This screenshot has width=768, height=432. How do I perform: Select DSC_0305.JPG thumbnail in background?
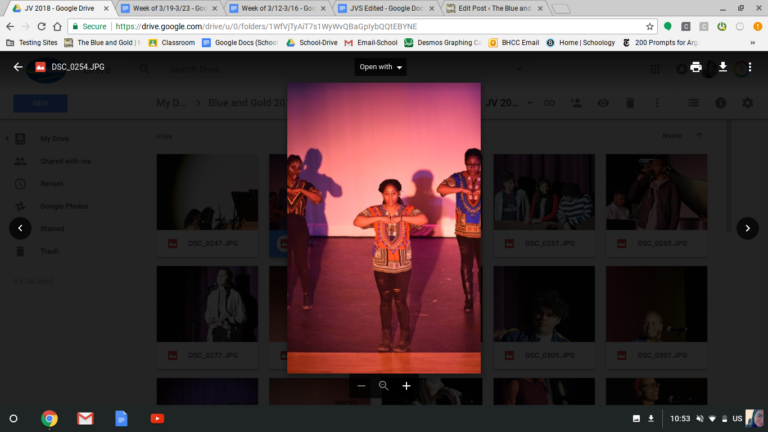pyautogui.click(x=544, y=317)
